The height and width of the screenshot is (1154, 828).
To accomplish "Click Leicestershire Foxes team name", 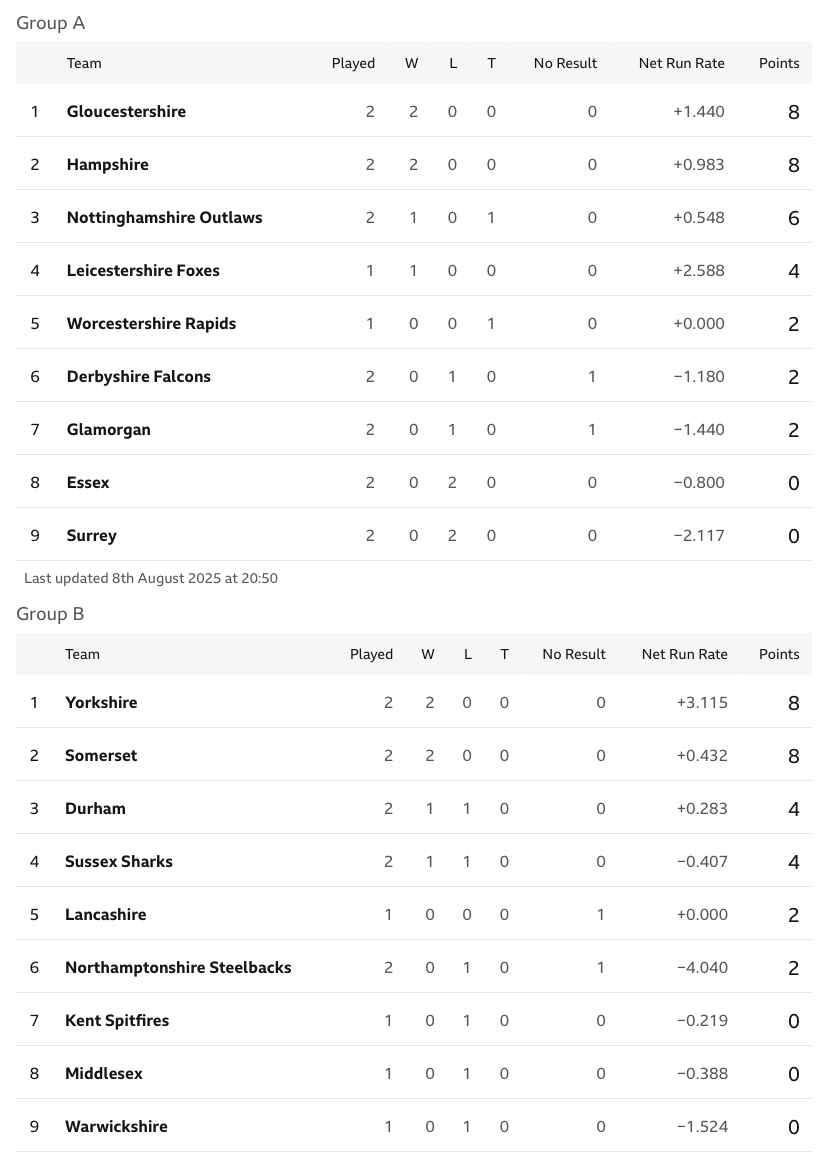I will point(143,270).
